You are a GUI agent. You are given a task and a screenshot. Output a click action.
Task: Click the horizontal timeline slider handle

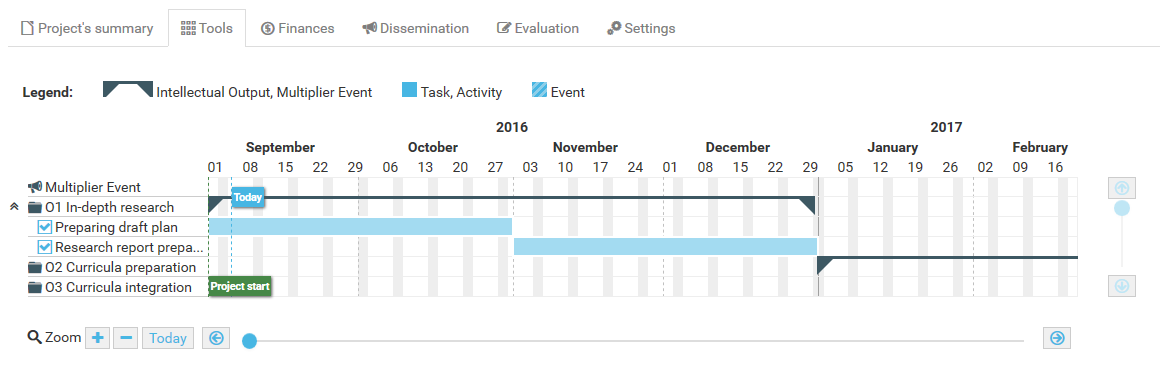pos(250,341)
